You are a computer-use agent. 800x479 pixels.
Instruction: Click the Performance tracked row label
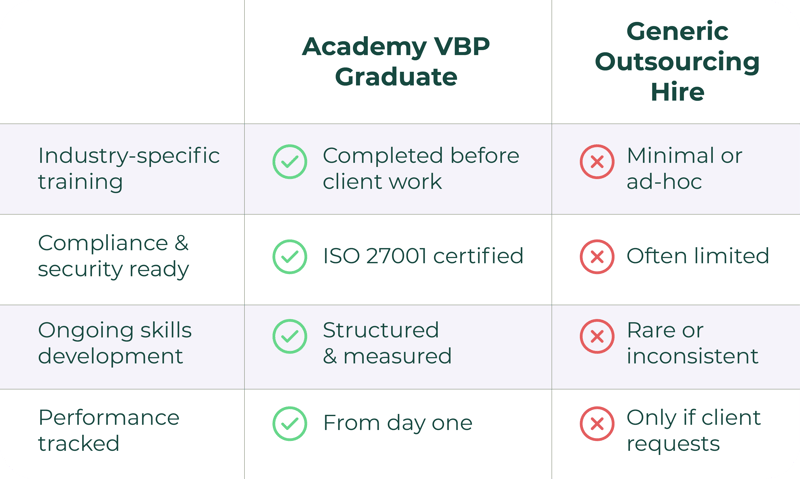[108, 430]
